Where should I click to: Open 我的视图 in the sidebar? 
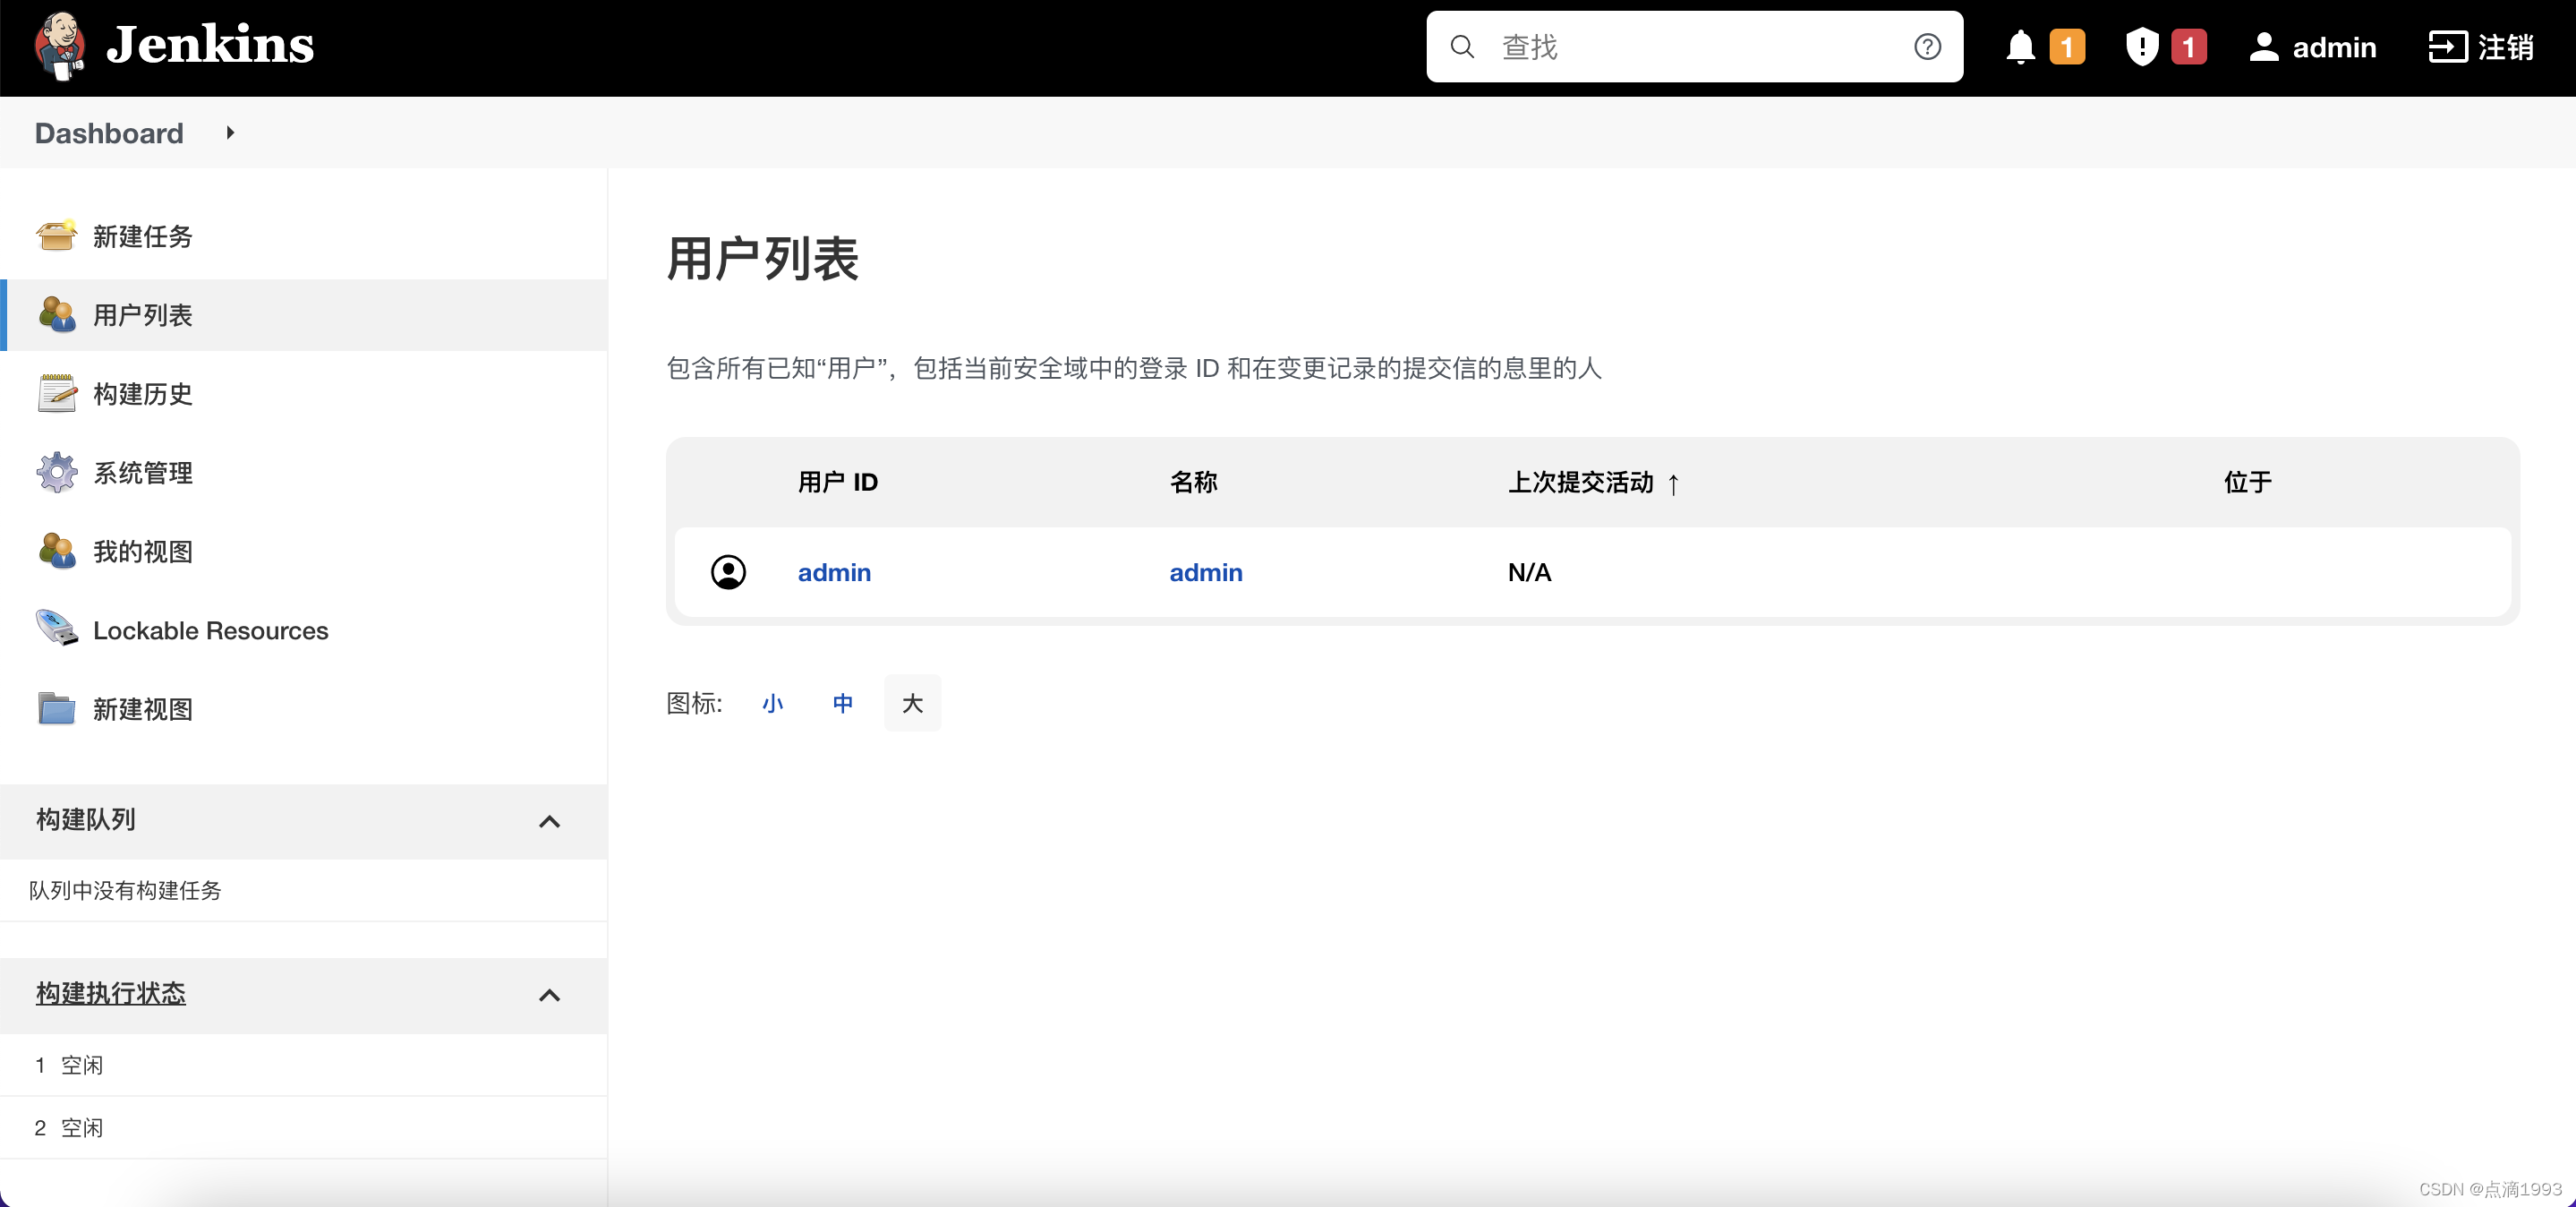(x=142, y=552)
